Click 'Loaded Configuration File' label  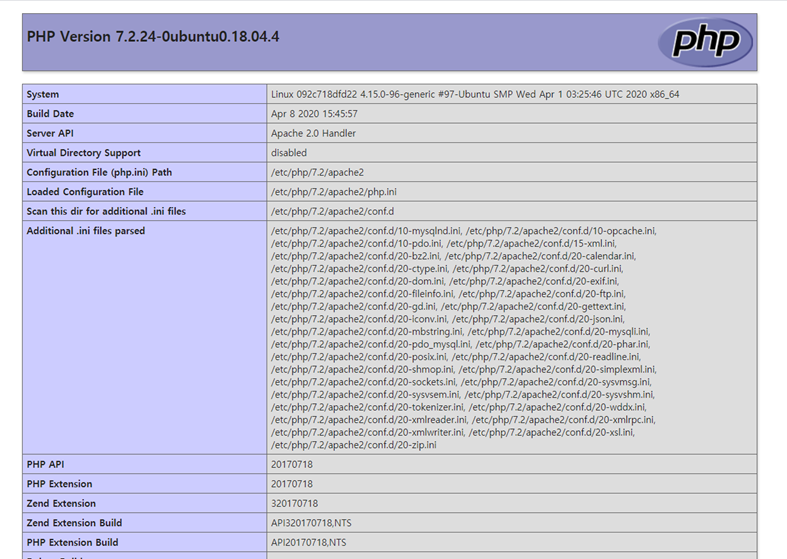(85, 192)
